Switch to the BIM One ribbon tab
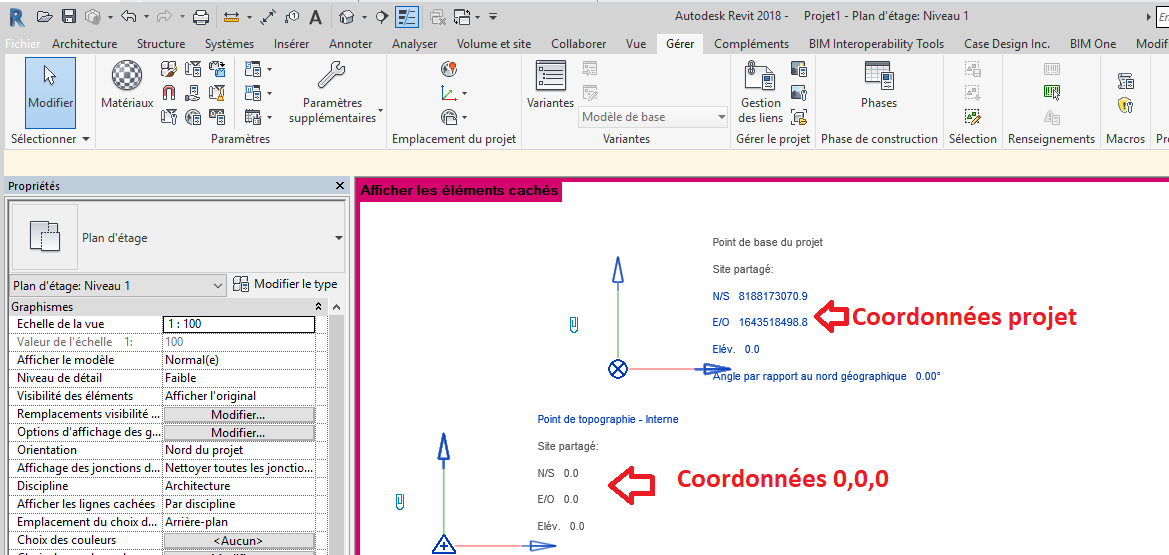The image size is (1169, 555). [1093, 44]
